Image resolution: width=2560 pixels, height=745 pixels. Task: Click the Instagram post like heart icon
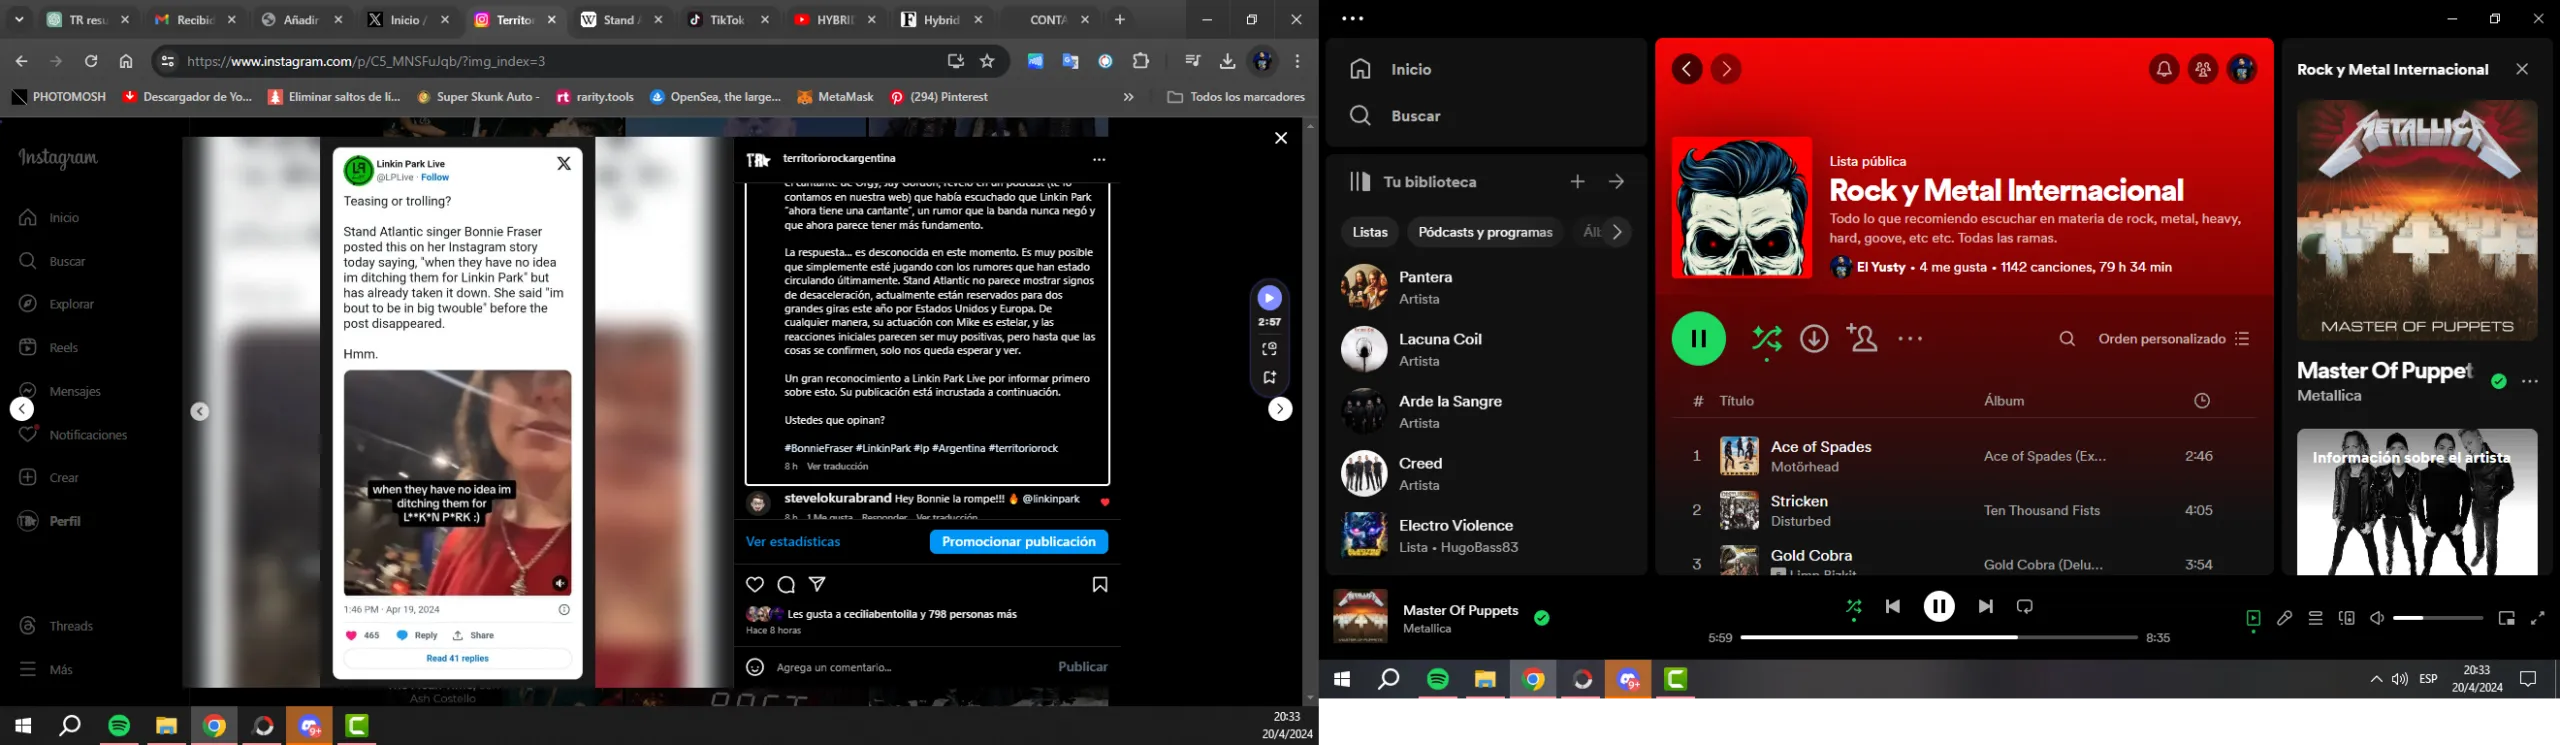coord(755,585)
